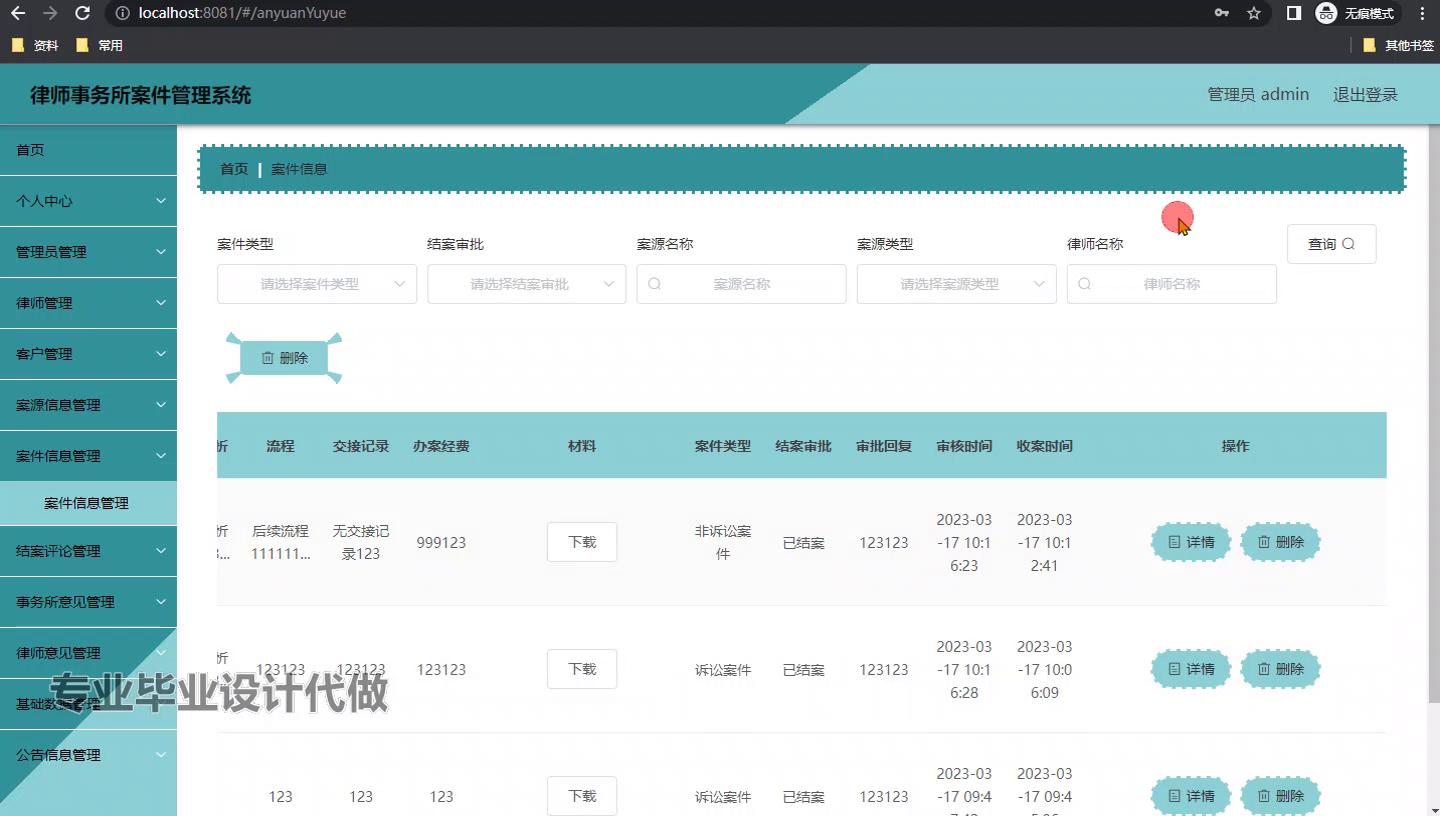Viewport: 1440px width, 816px height.
Task: Collapse the 案件信息管理 parent menu
Action: point(88,456)
